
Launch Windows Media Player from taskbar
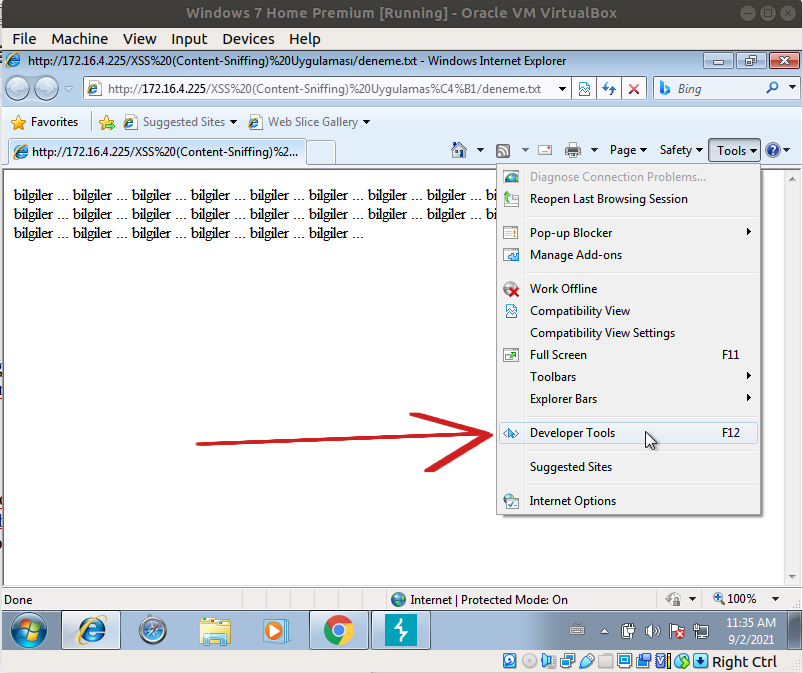[x=276, y=630]
